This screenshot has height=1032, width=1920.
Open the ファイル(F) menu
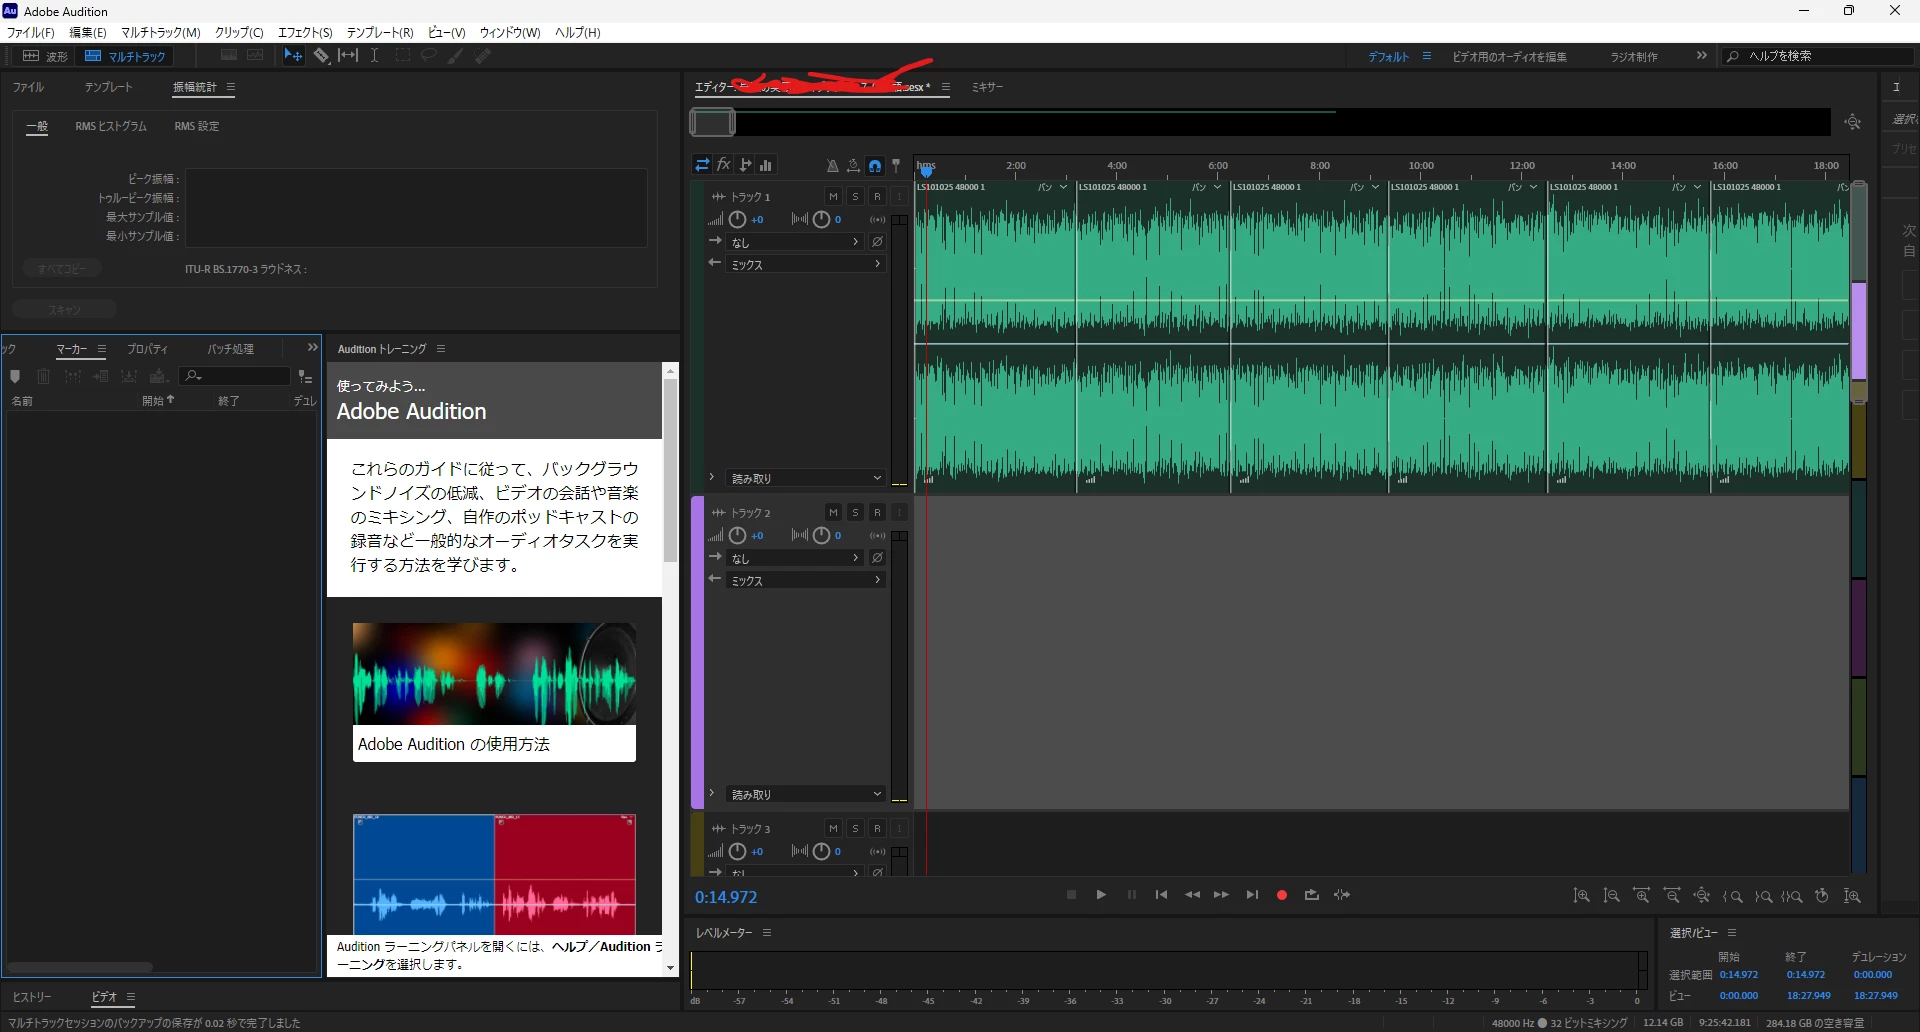coord(31,32)
